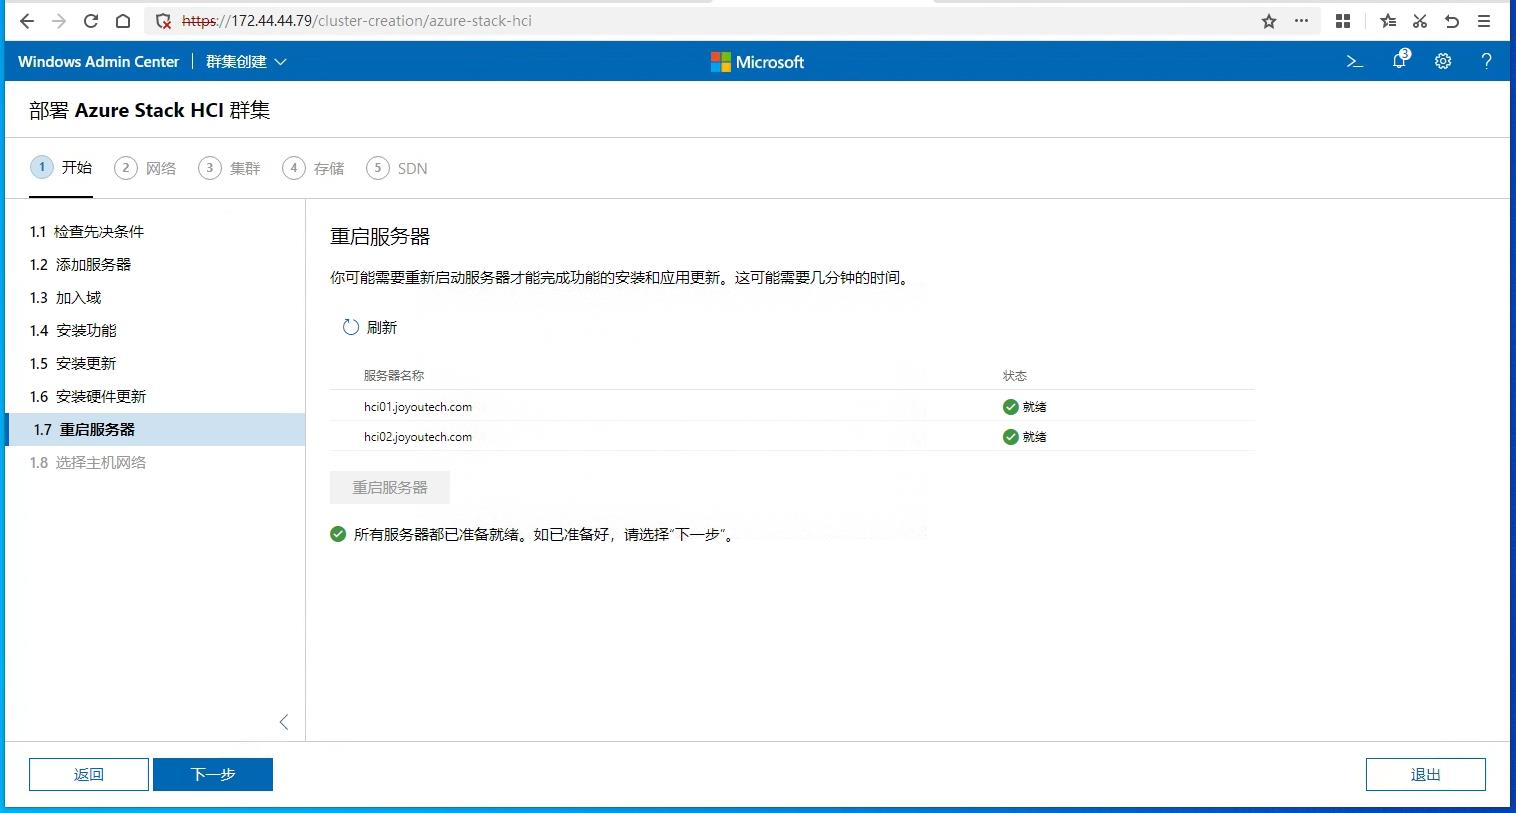This screenshot has width=1516, height=813.
Task: Open Windows Admin Center settings gear
Action: (1443, 61)
